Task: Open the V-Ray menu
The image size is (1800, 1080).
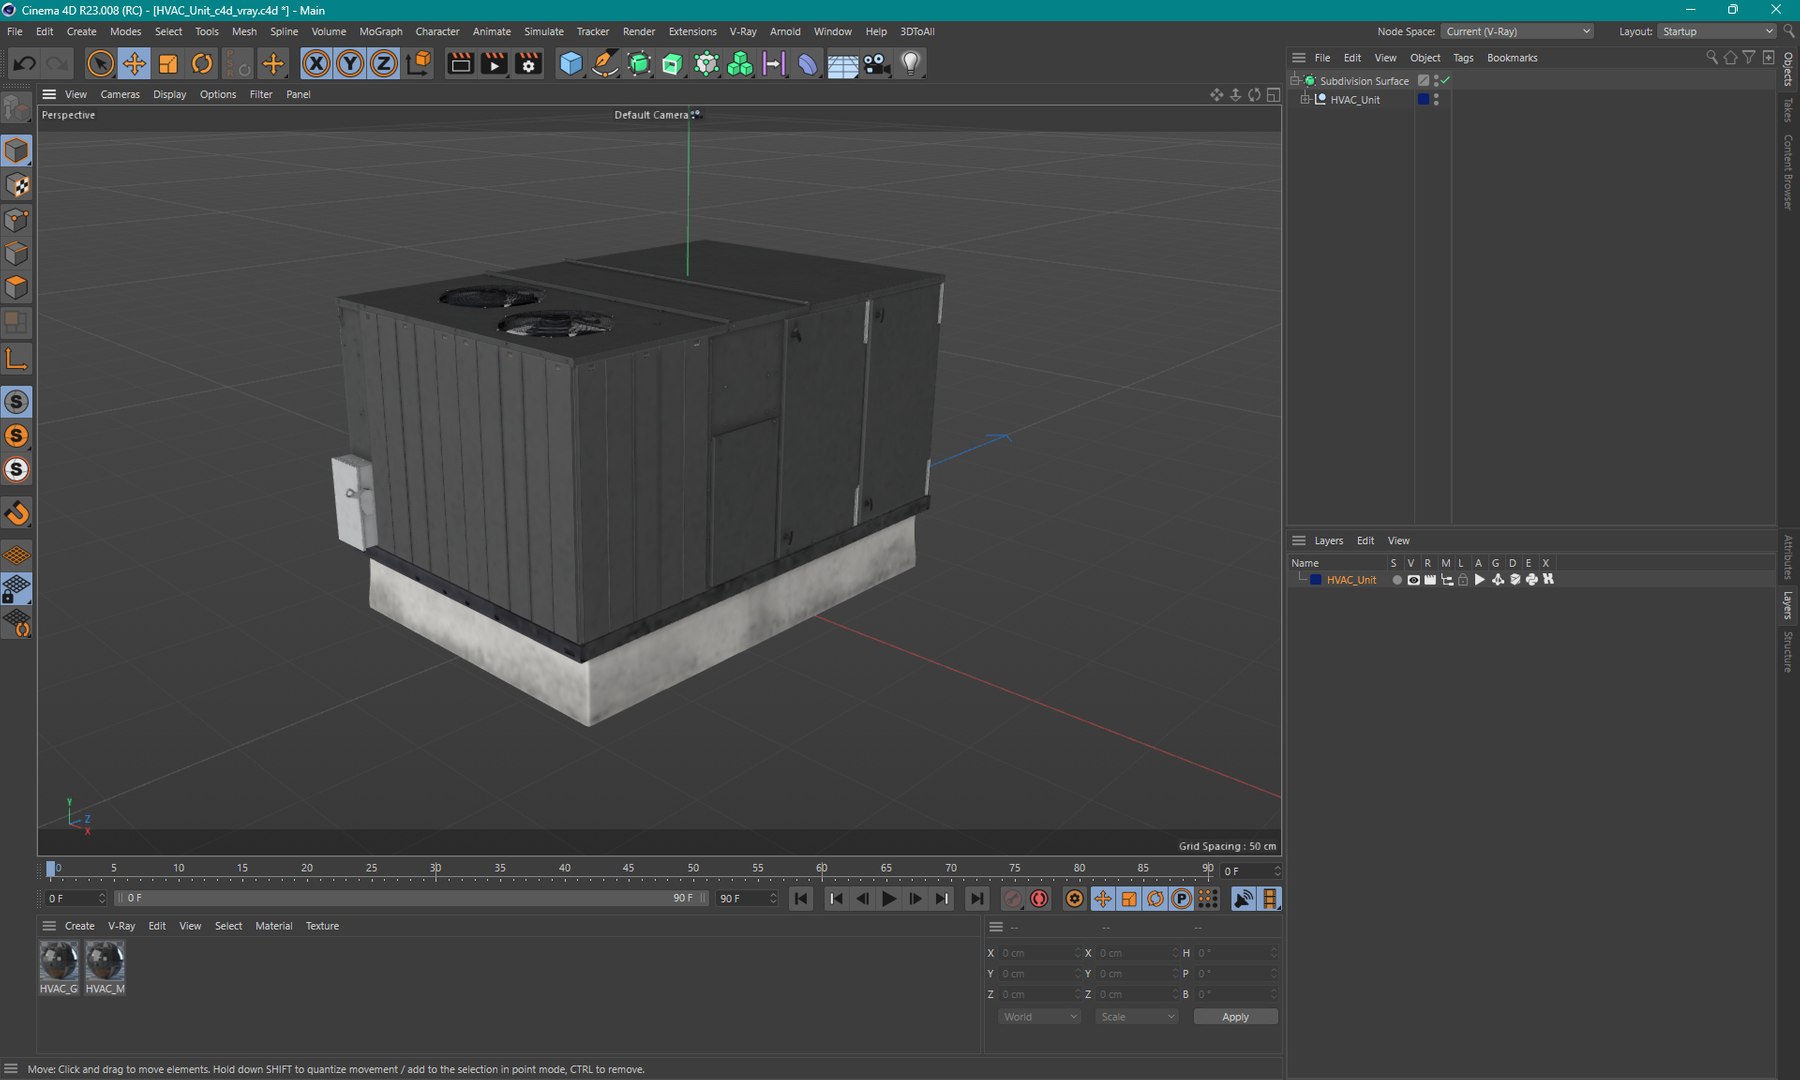Action: click(x=743, y=32)
